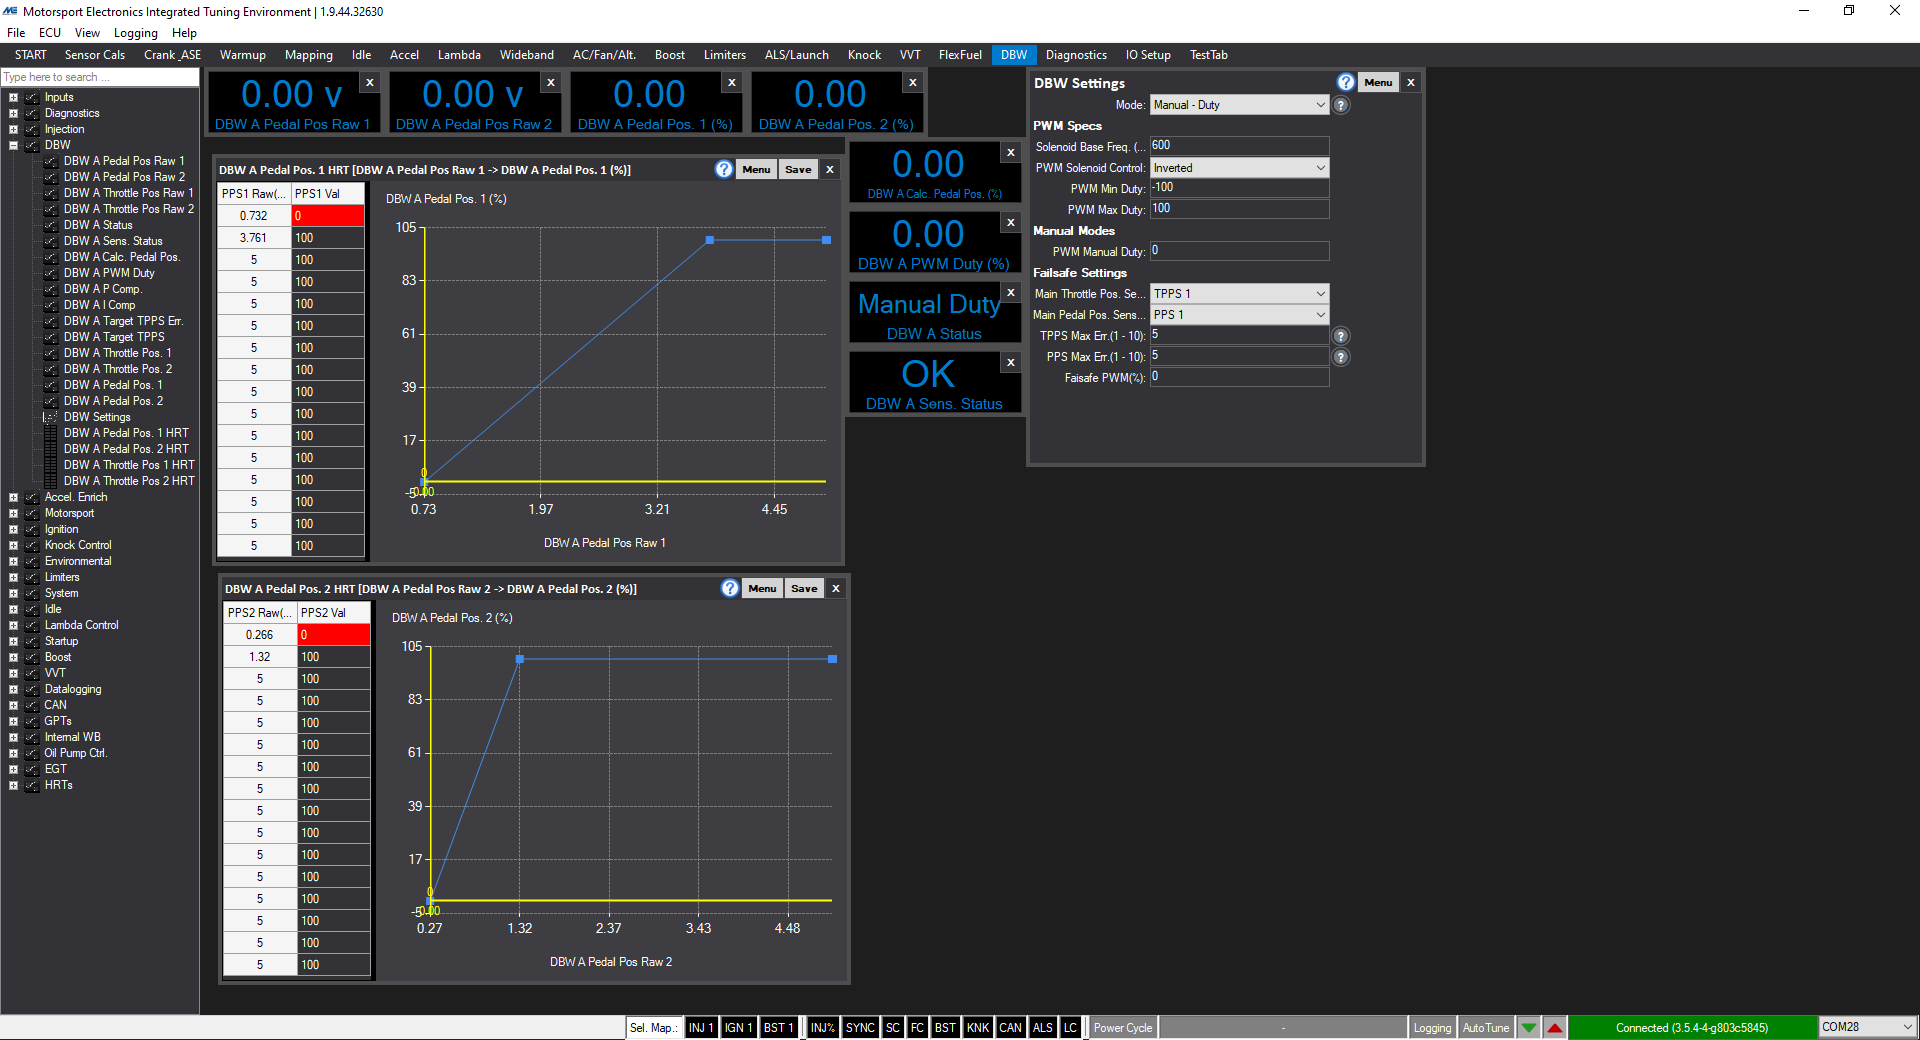Screen dimensions: 1920x1040
Task: Open help on DBW A Pedal Pos. 1 HRT panel
Action: click(724, 170)
